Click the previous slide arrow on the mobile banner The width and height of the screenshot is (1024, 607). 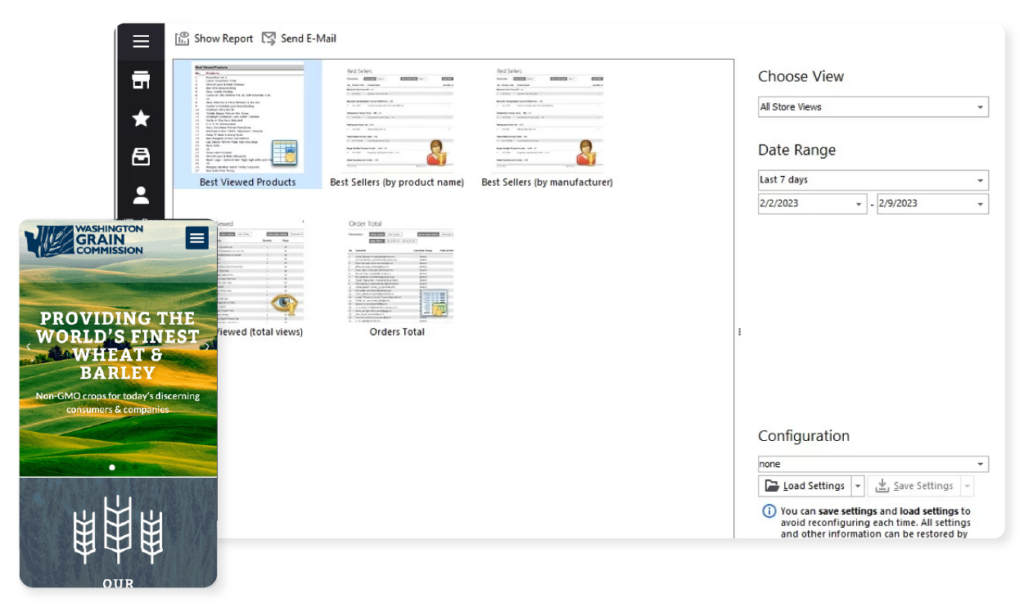tap(29, 346)
